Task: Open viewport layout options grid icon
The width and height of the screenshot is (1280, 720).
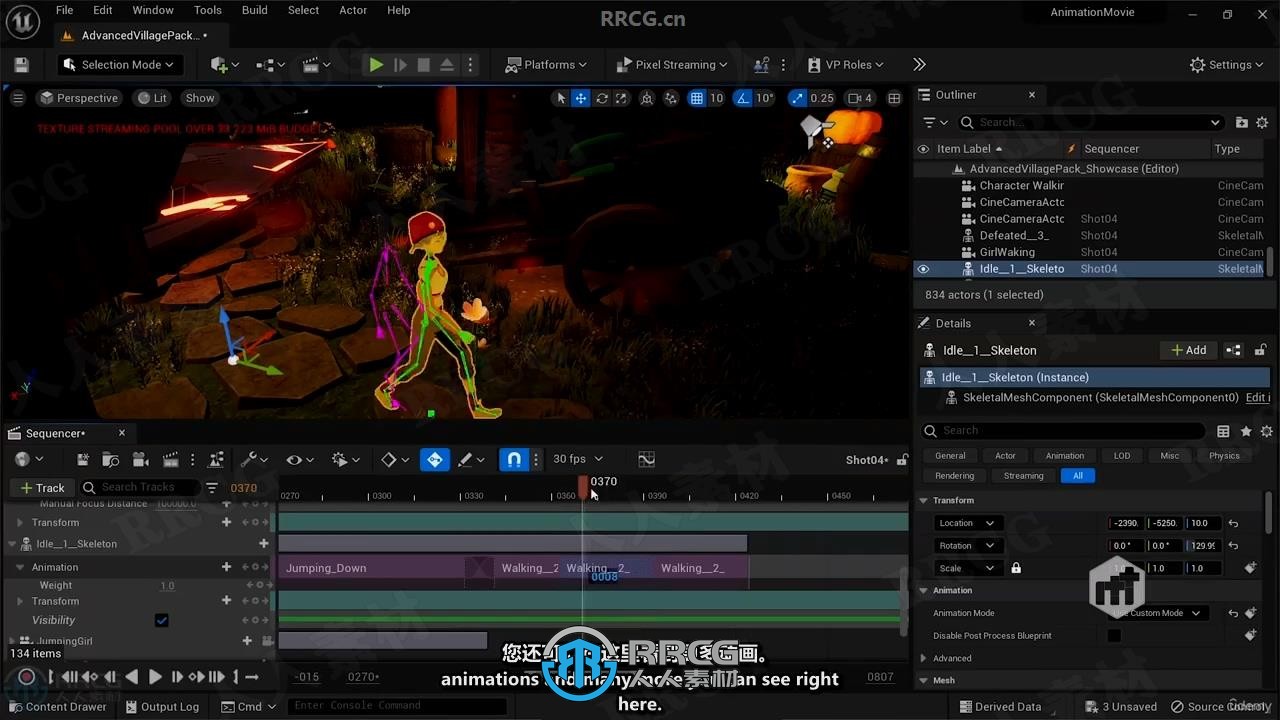Action: (x=895, y=98)
